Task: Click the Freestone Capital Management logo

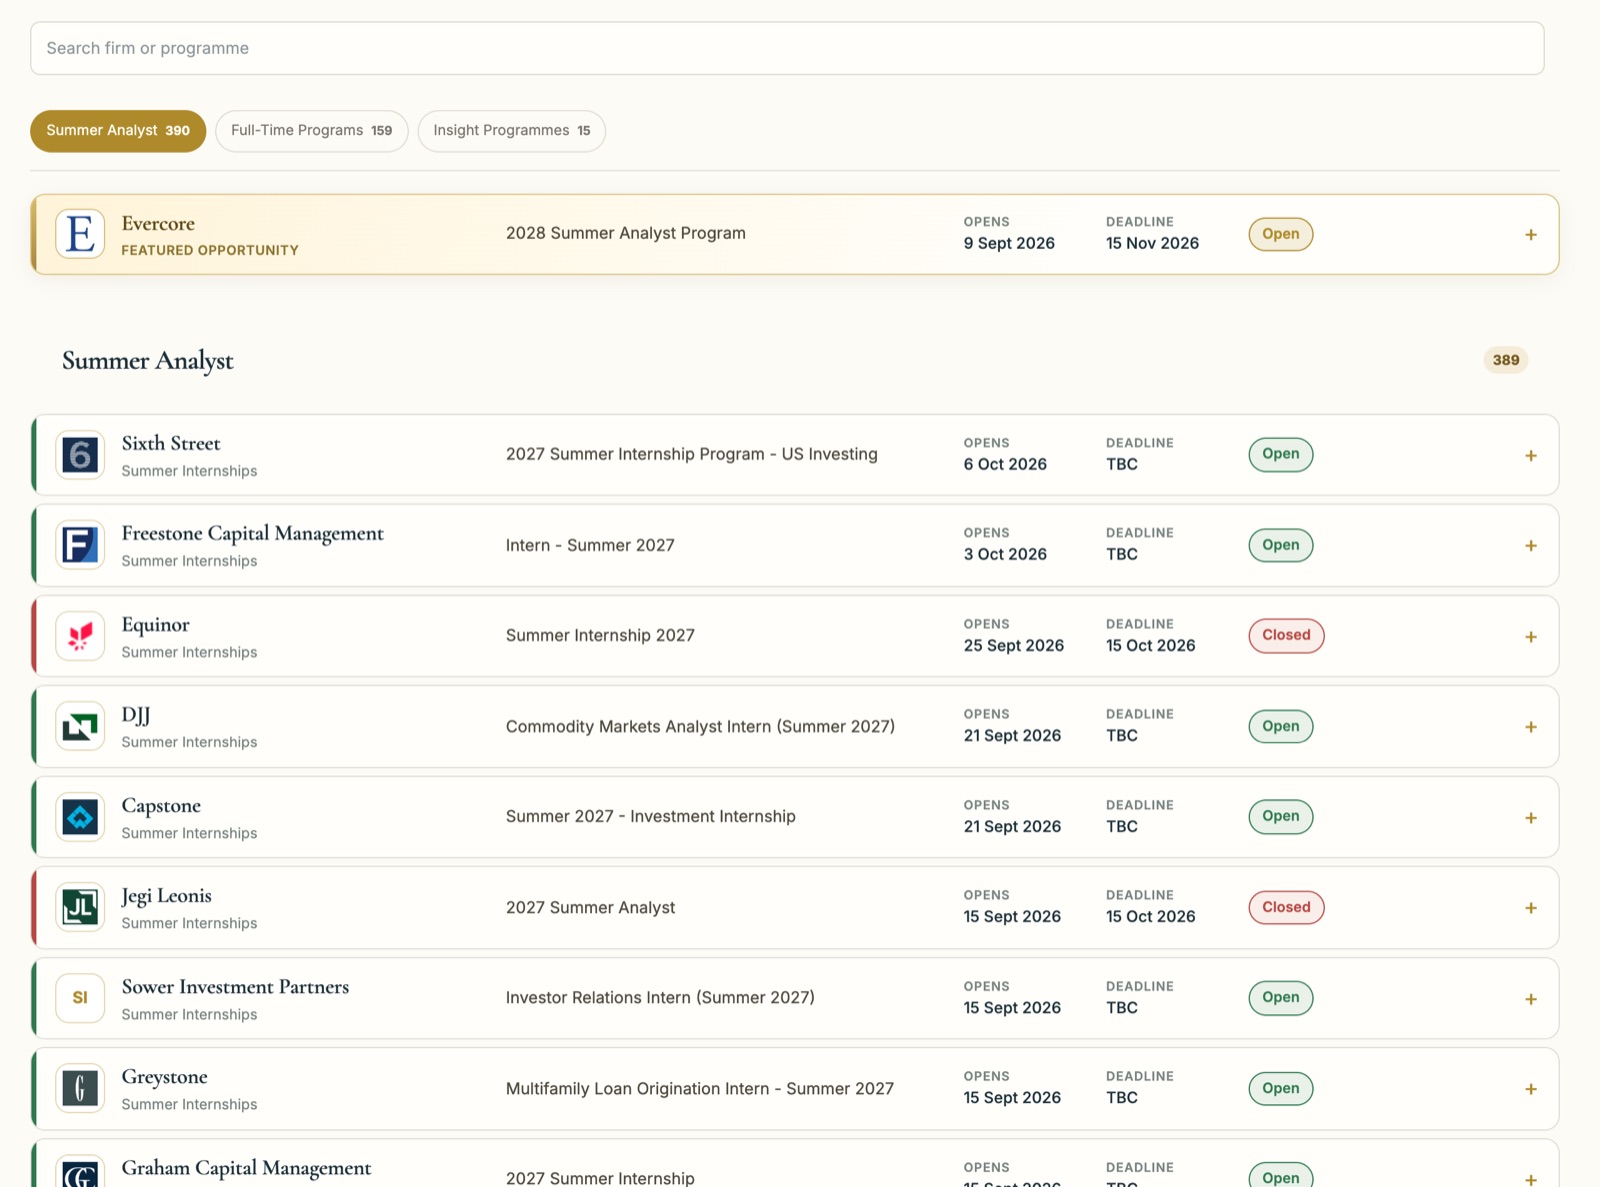Action: coord(80,545)
